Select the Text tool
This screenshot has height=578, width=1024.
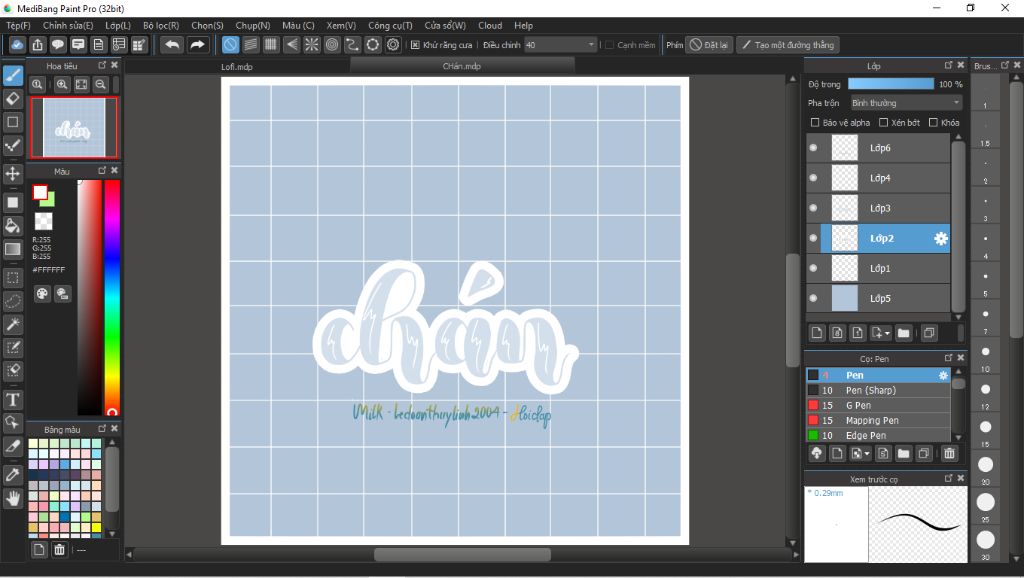[12, 399]
